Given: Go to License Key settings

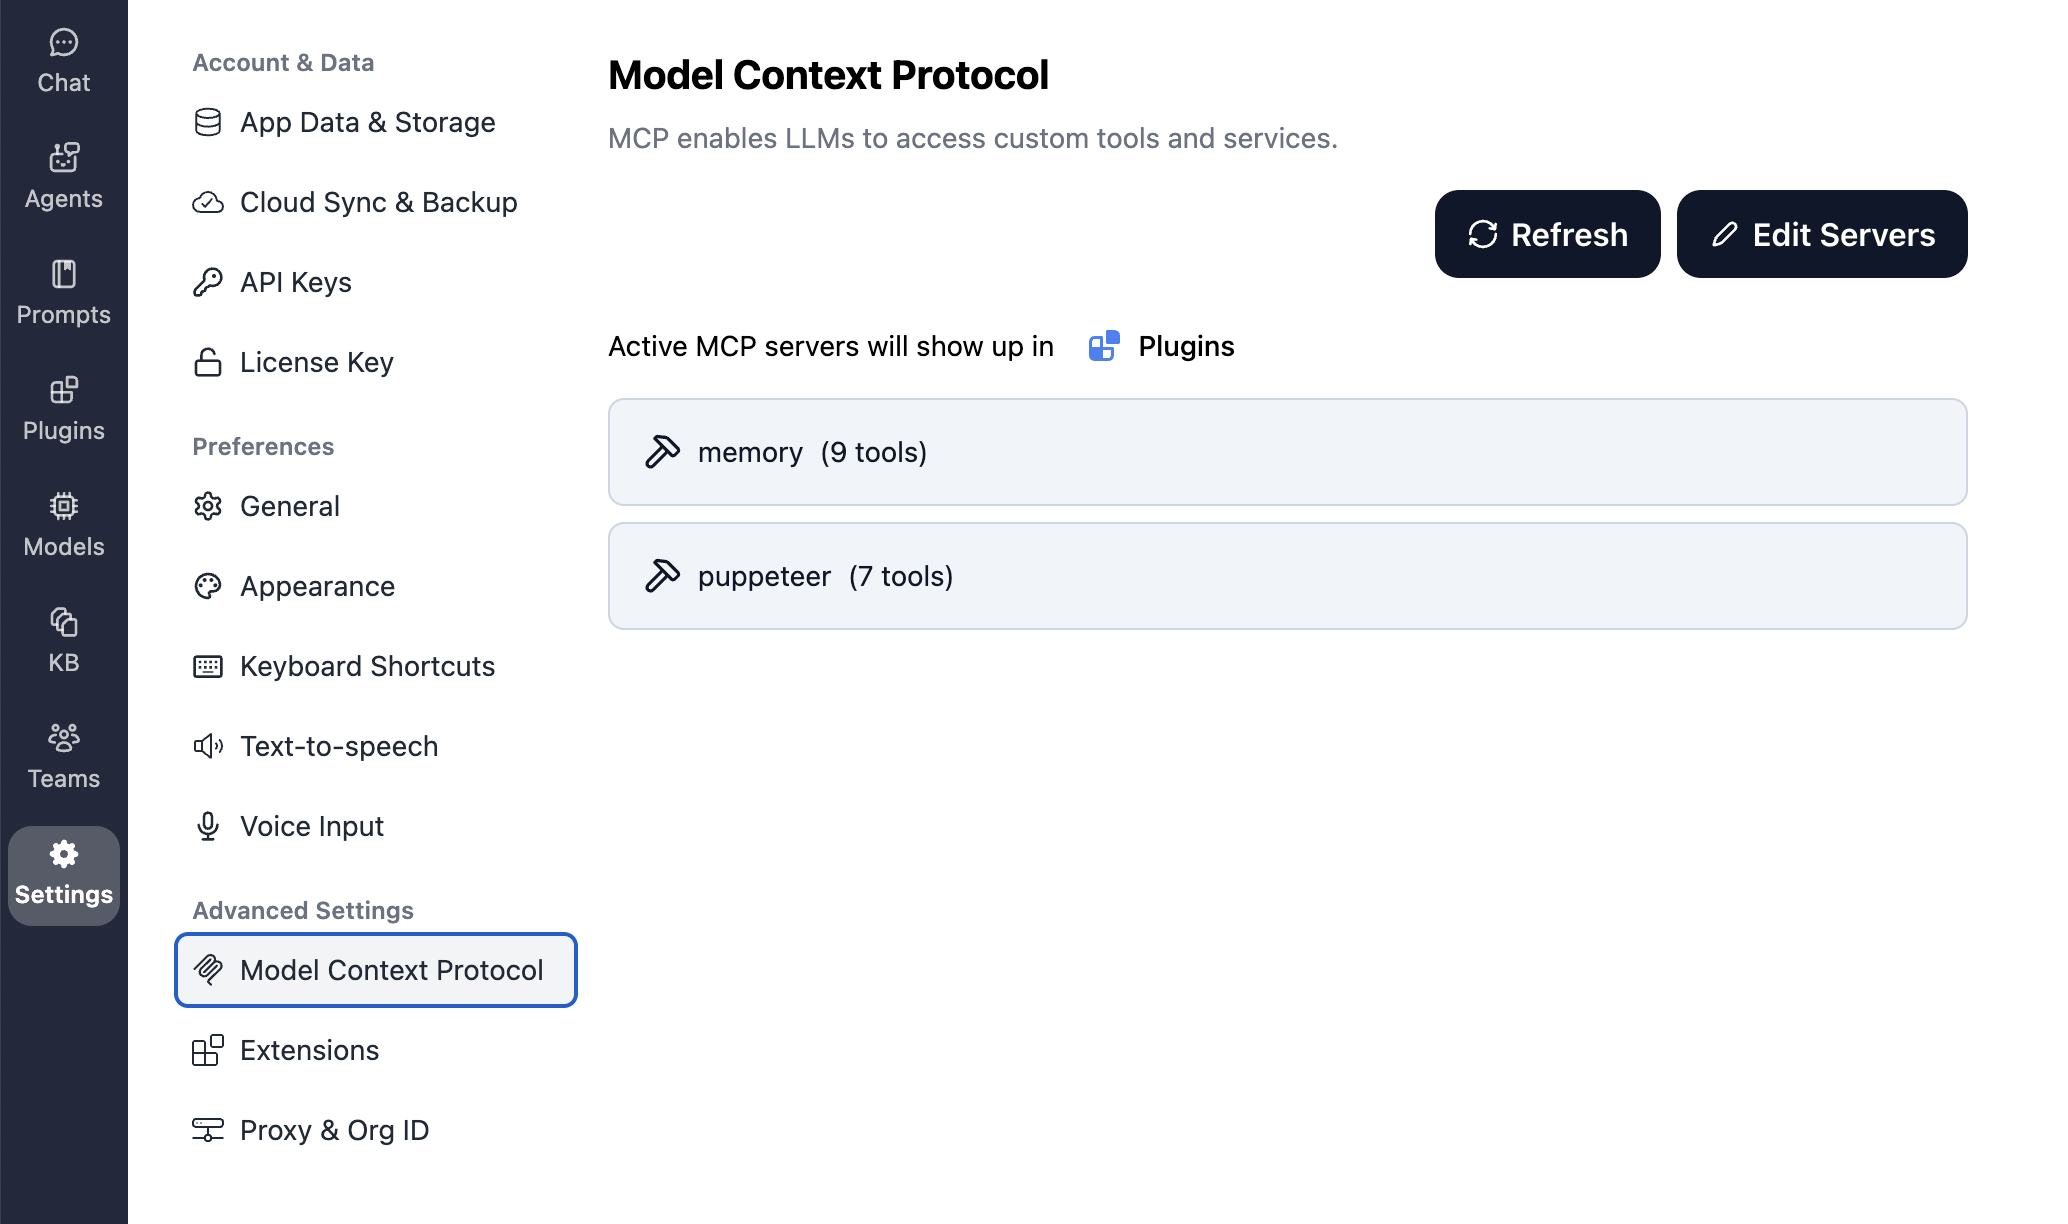Looking at the screenshot, I should tap(316, 362).
